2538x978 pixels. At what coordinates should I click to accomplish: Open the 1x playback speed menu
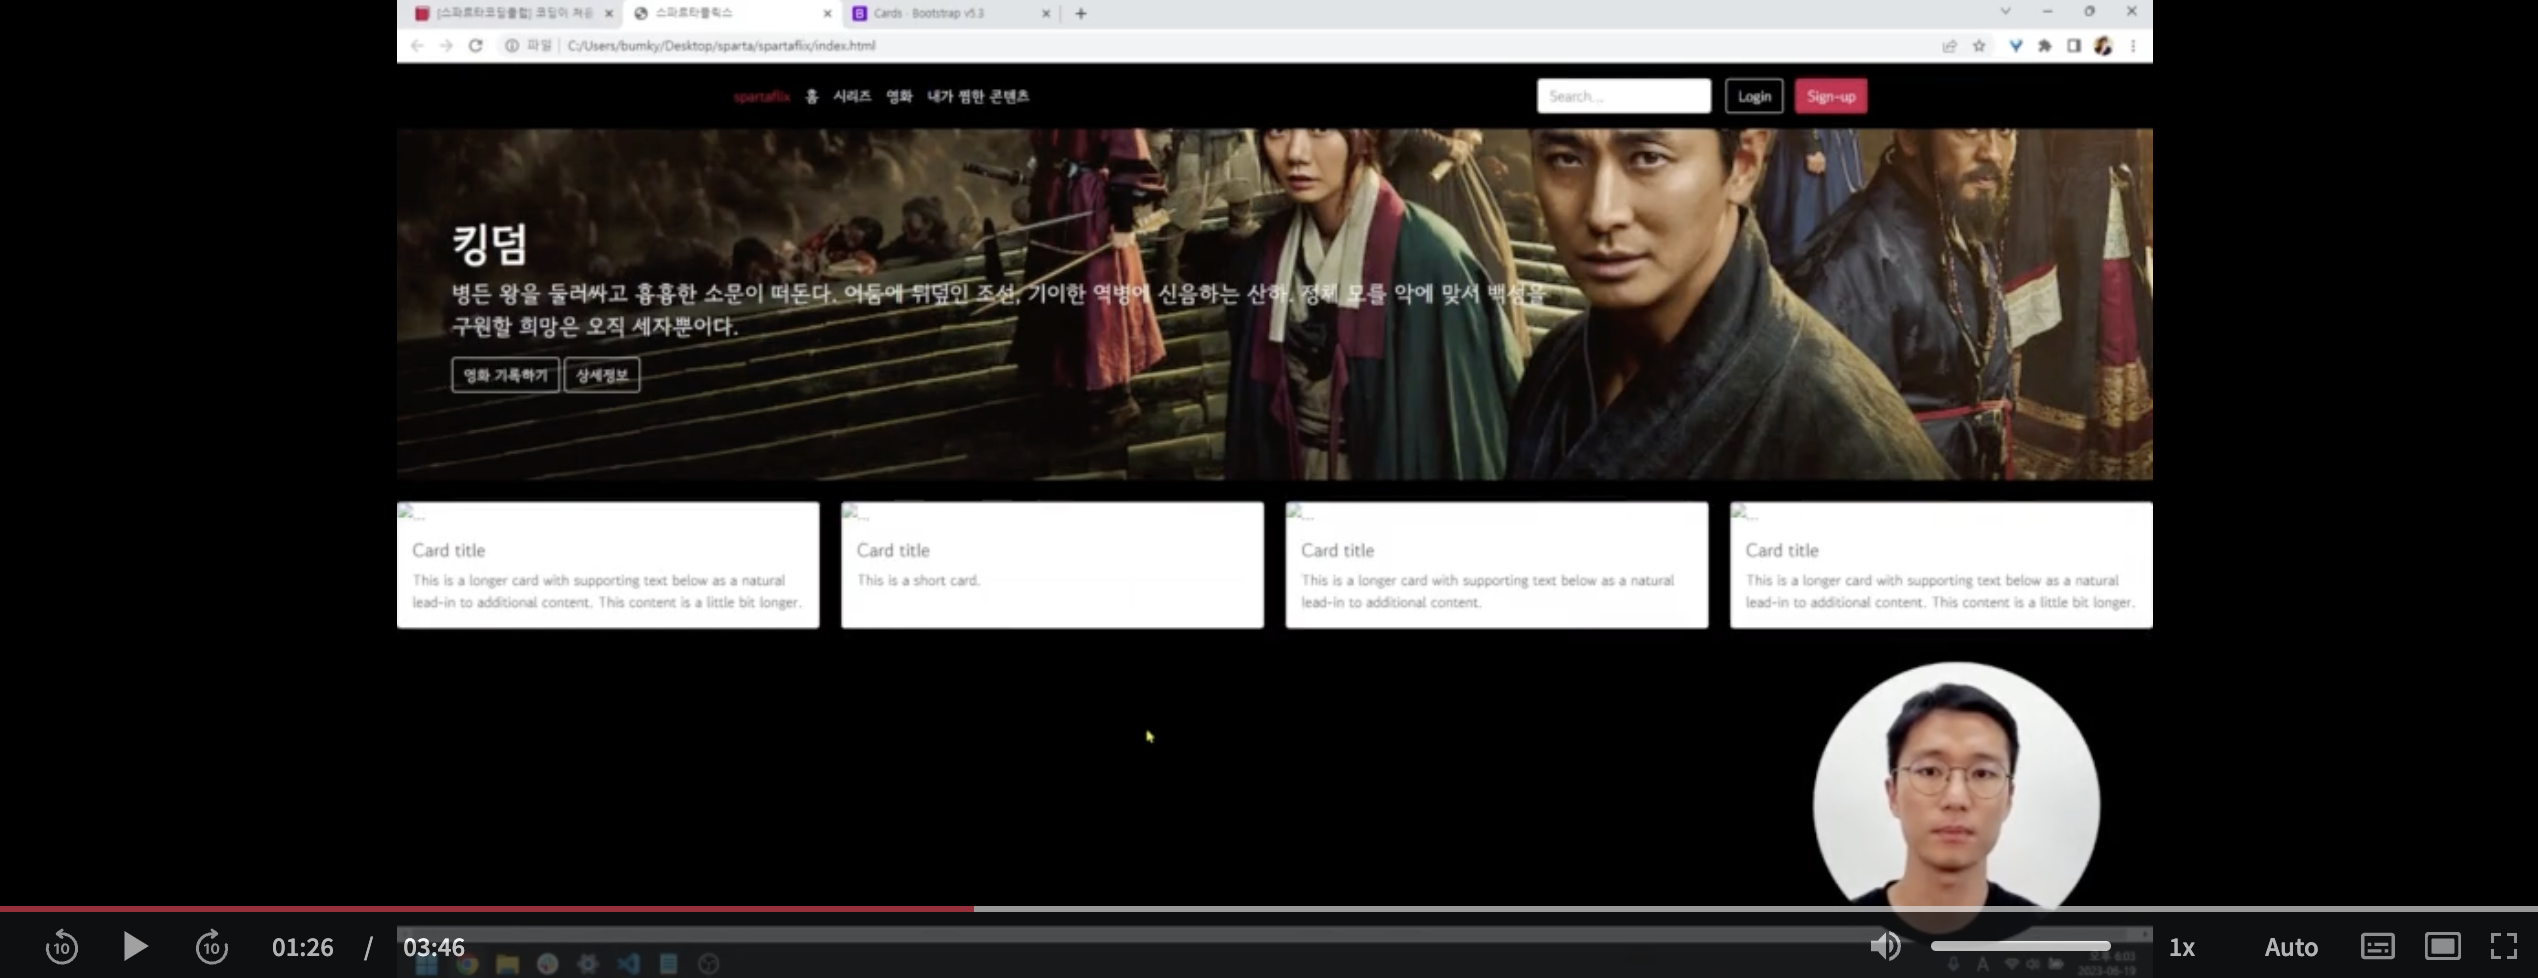(2182, 947)
